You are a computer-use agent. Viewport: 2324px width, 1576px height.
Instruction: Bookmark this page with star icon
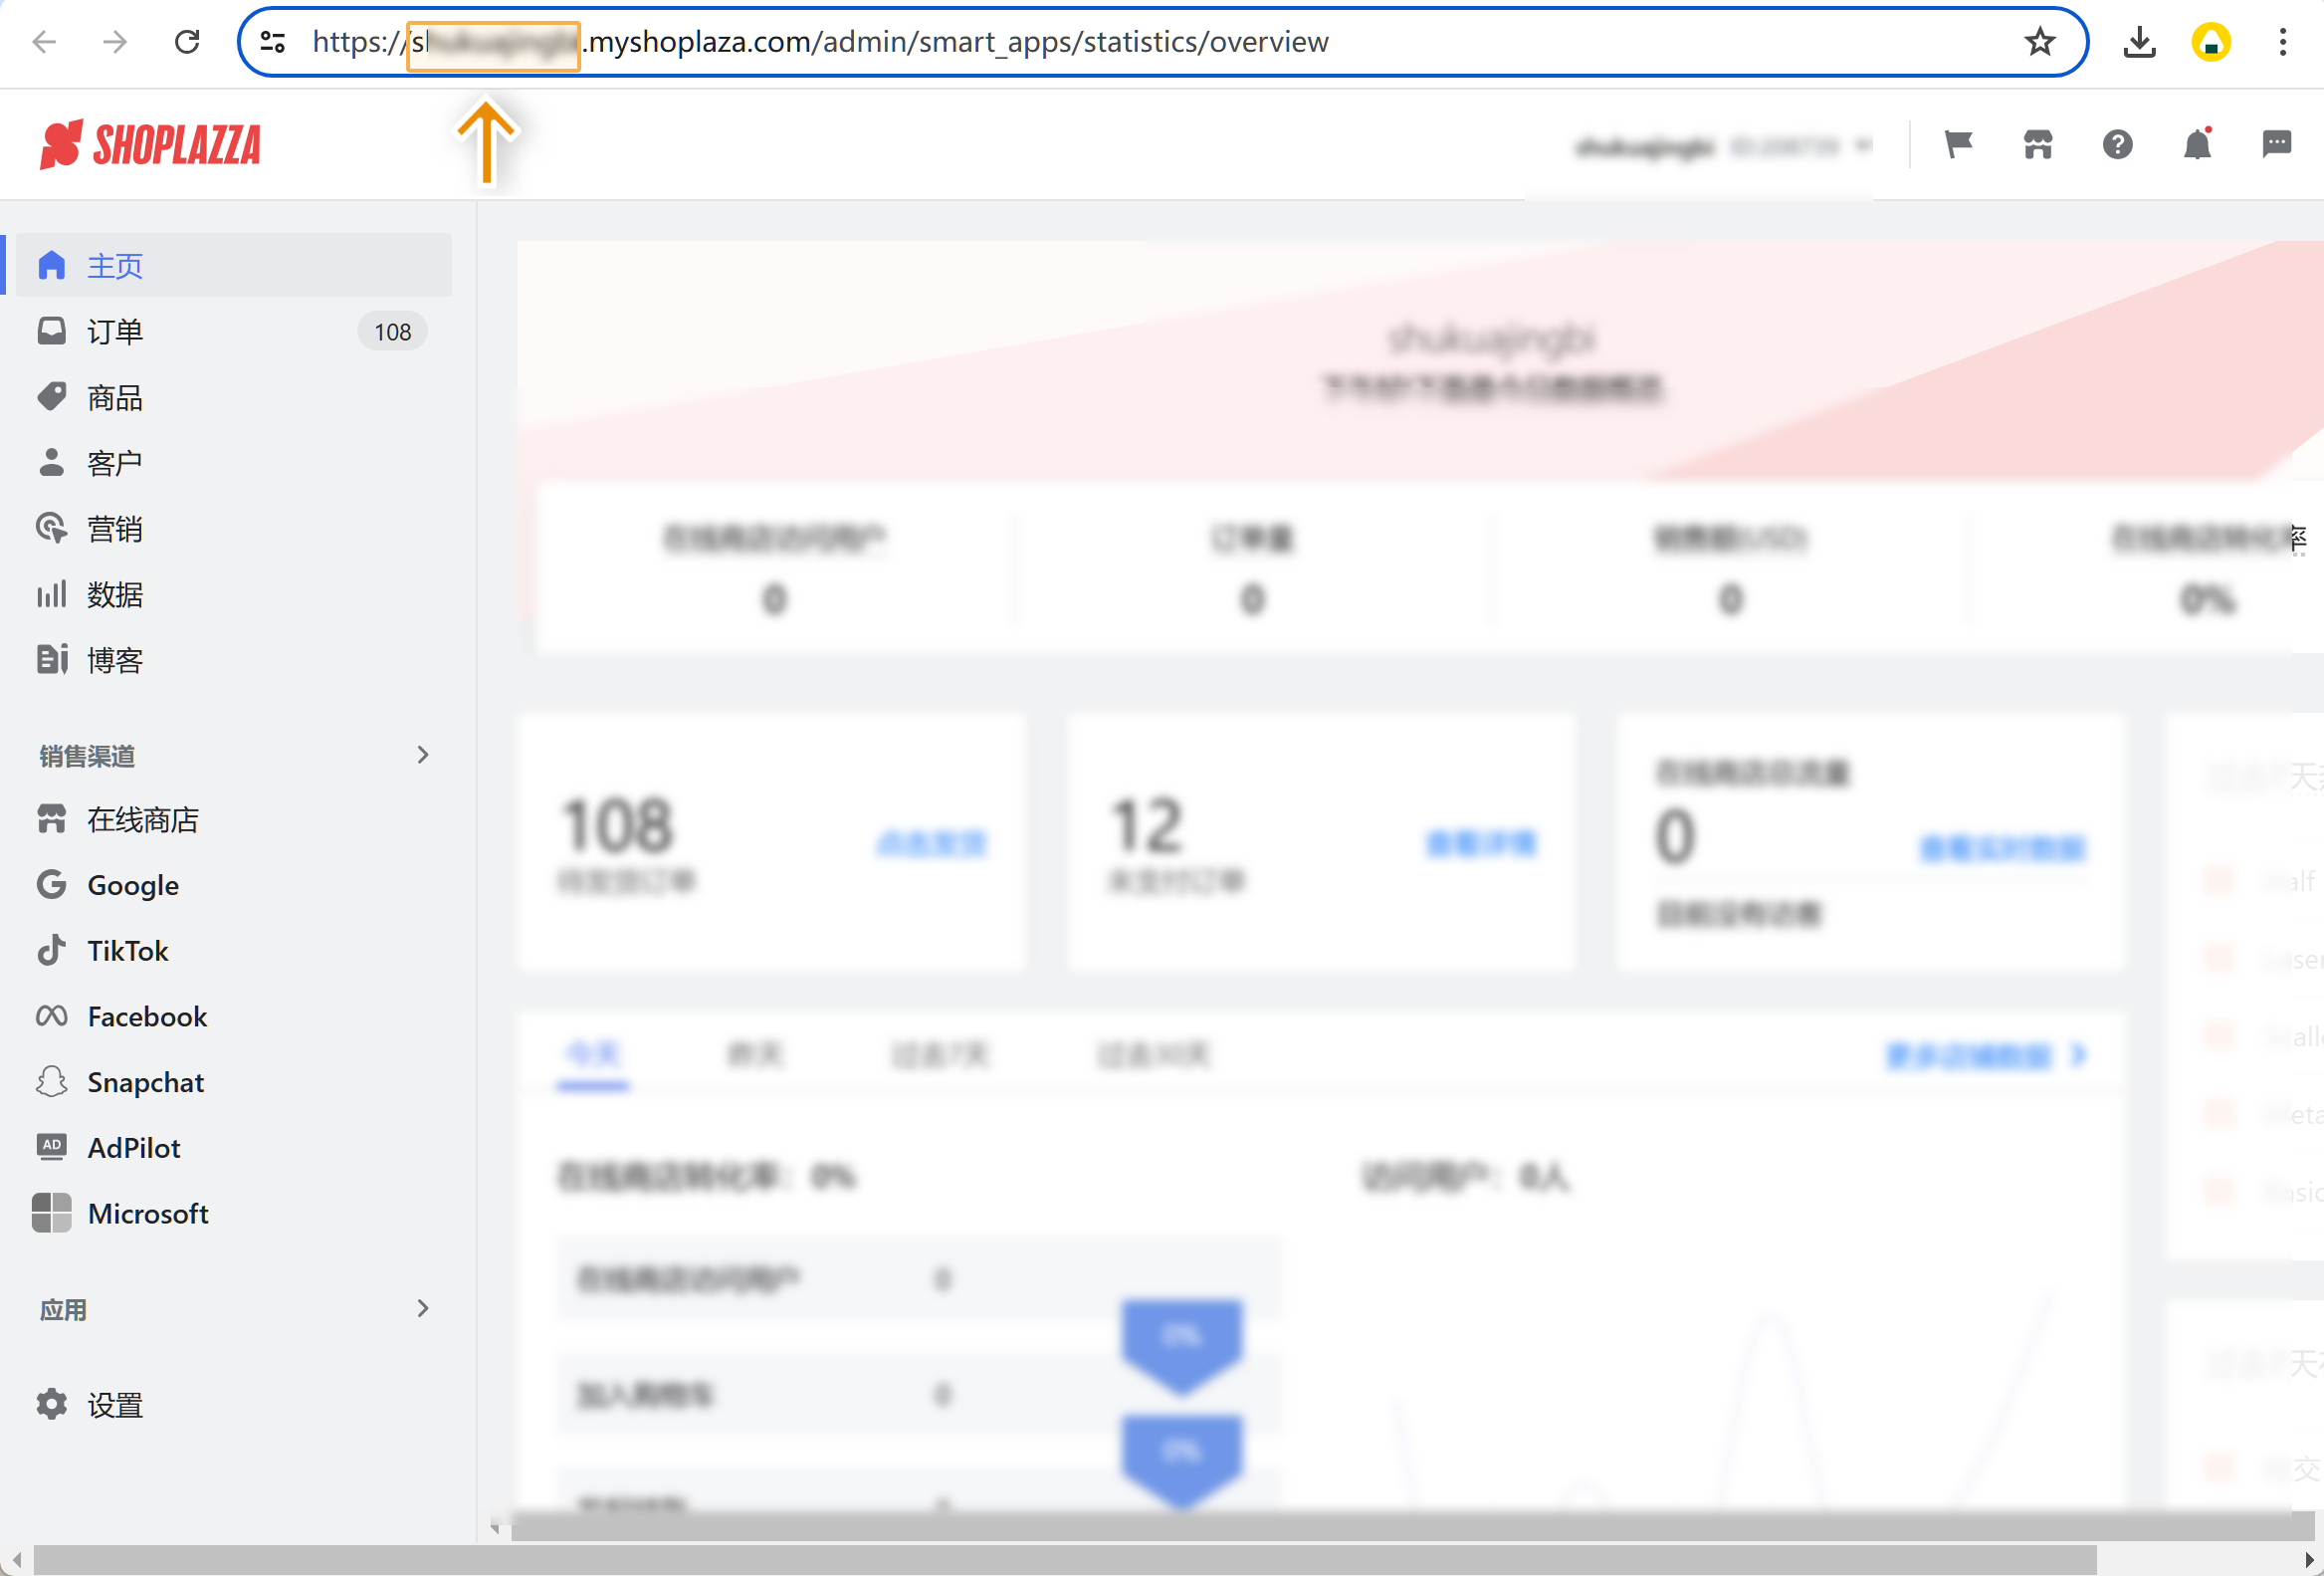[x=2039, y=42]
